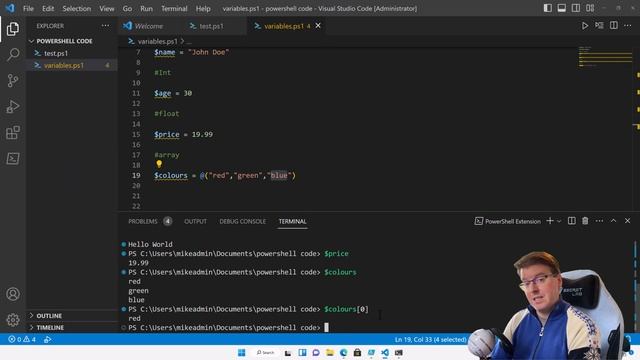The height and width of the screenshot is (360, 640).
Task: Open the File menu
Action: 28,9
